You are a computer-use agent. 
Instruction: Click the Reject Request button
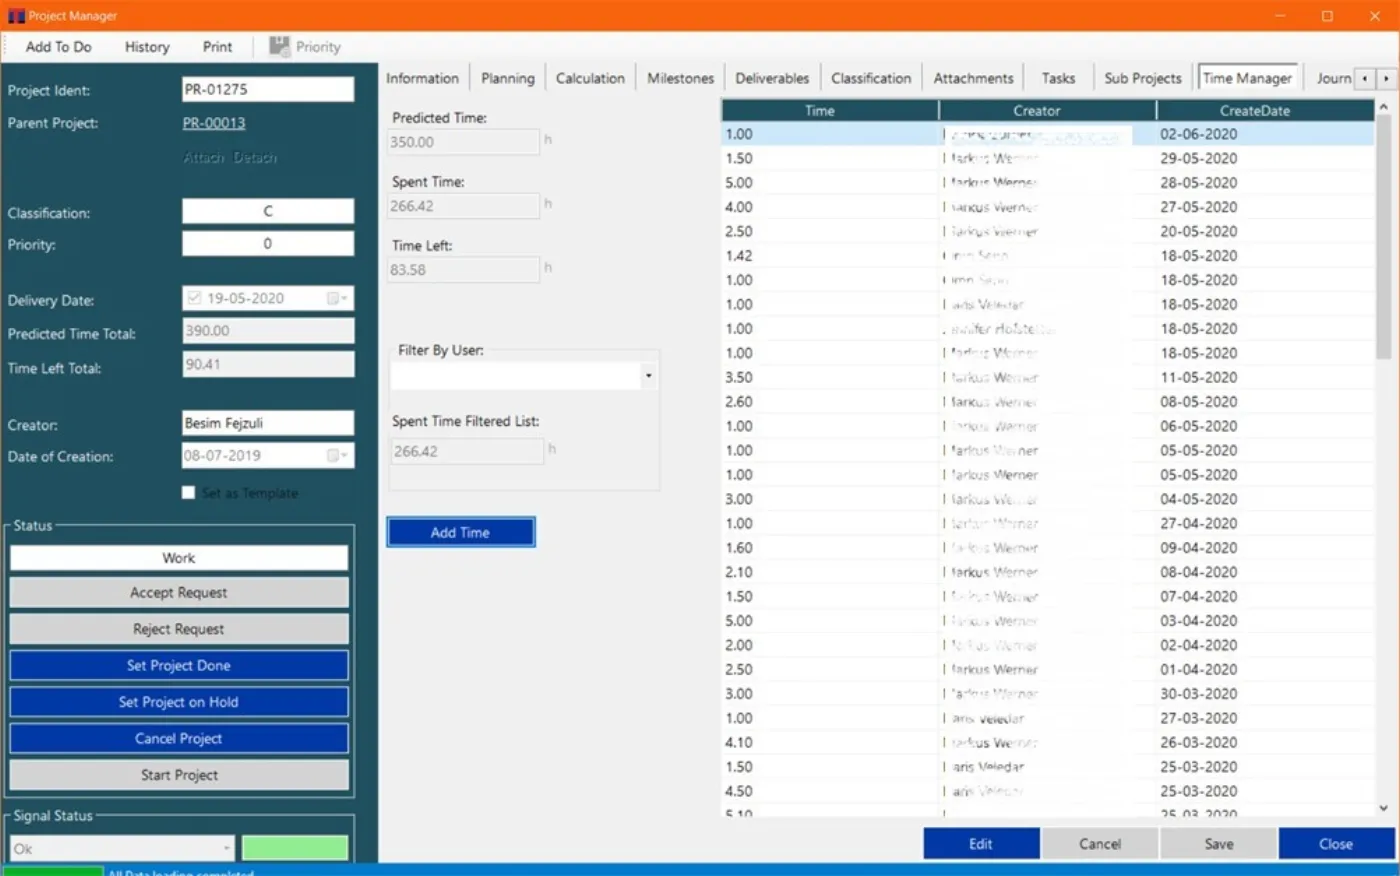pos(179,629)
